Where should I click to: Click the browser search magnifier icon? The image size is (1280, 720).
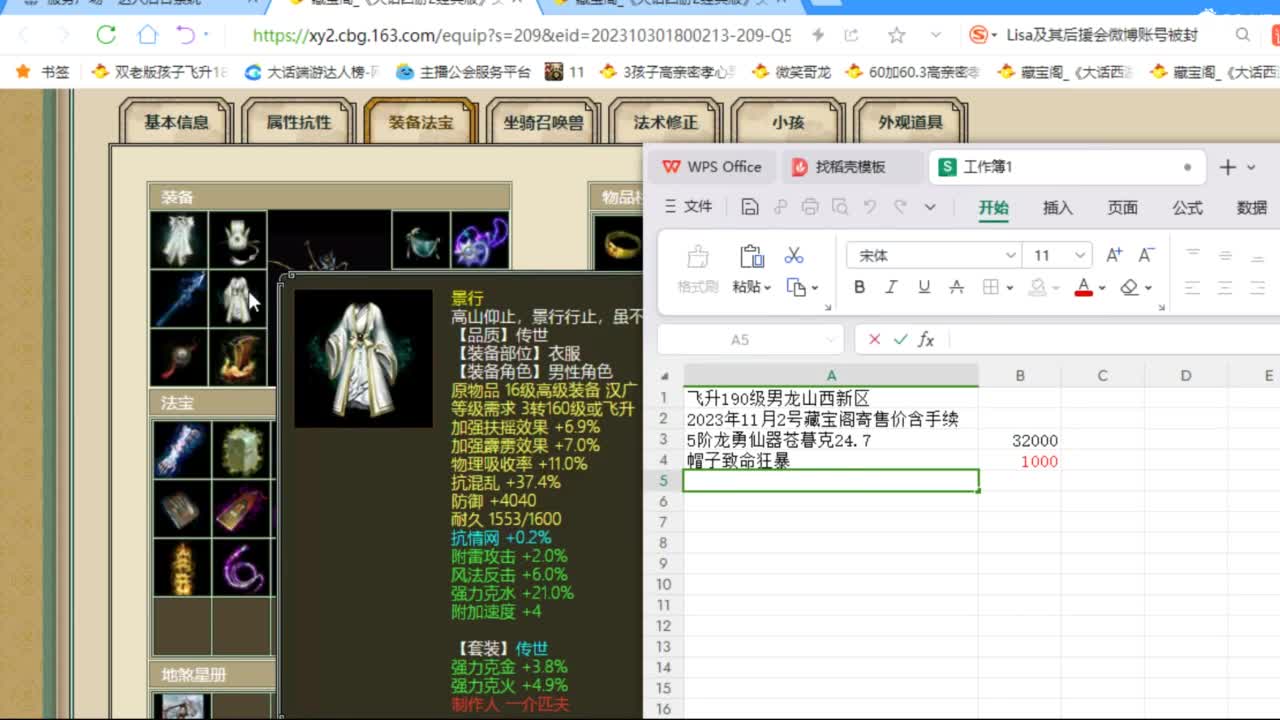[x=1243, y=35]
